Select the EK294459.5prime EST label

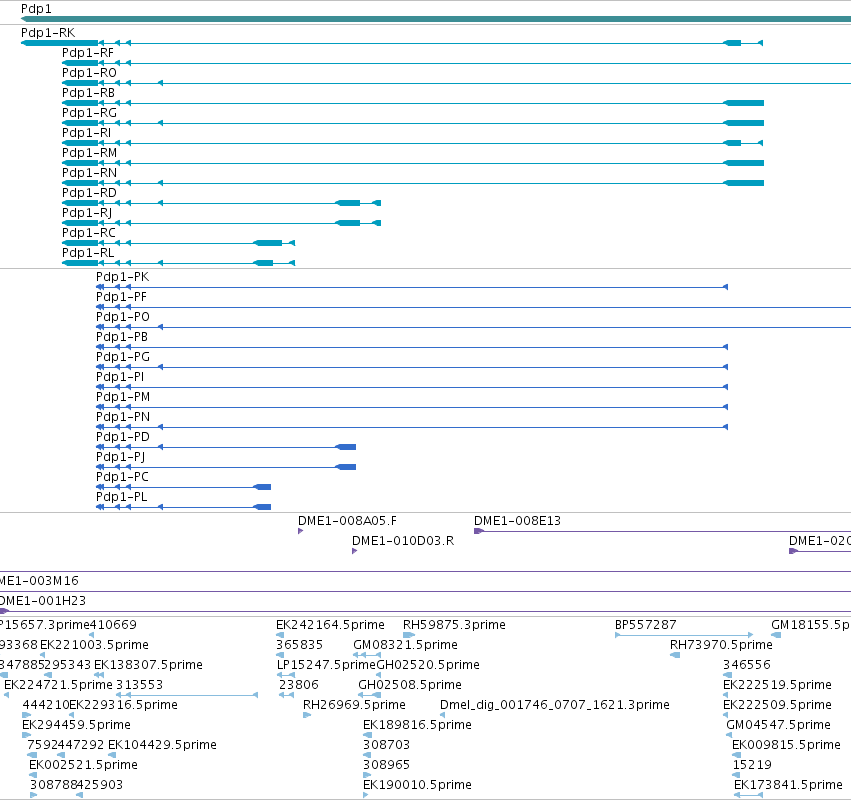(77, 725)
